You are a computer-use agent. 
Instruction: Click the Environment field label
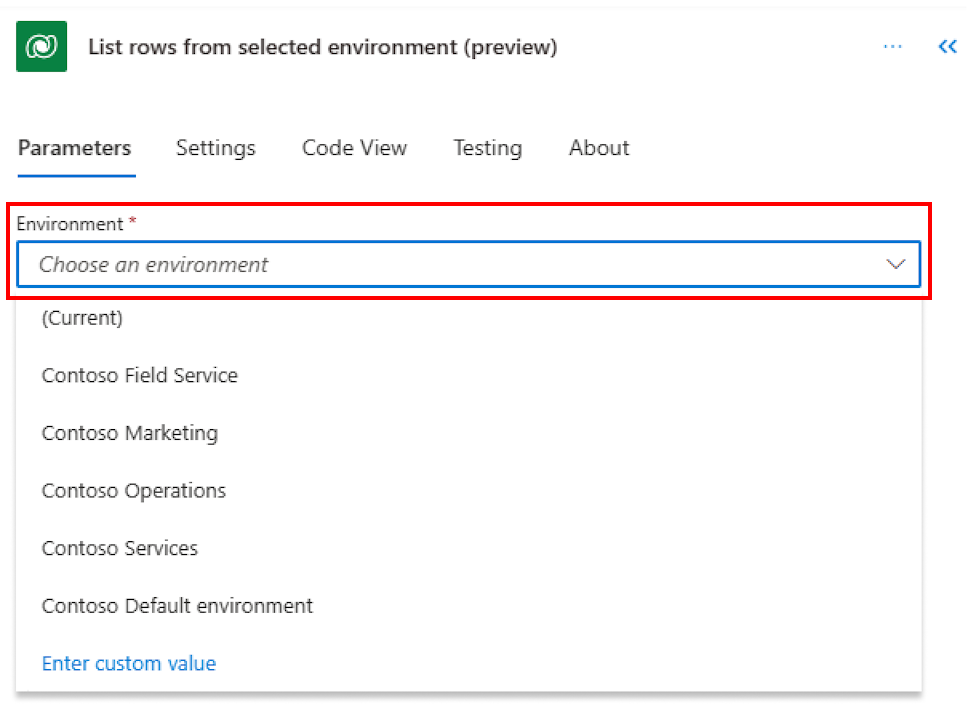pyautogui.click(x=69, y=224)
